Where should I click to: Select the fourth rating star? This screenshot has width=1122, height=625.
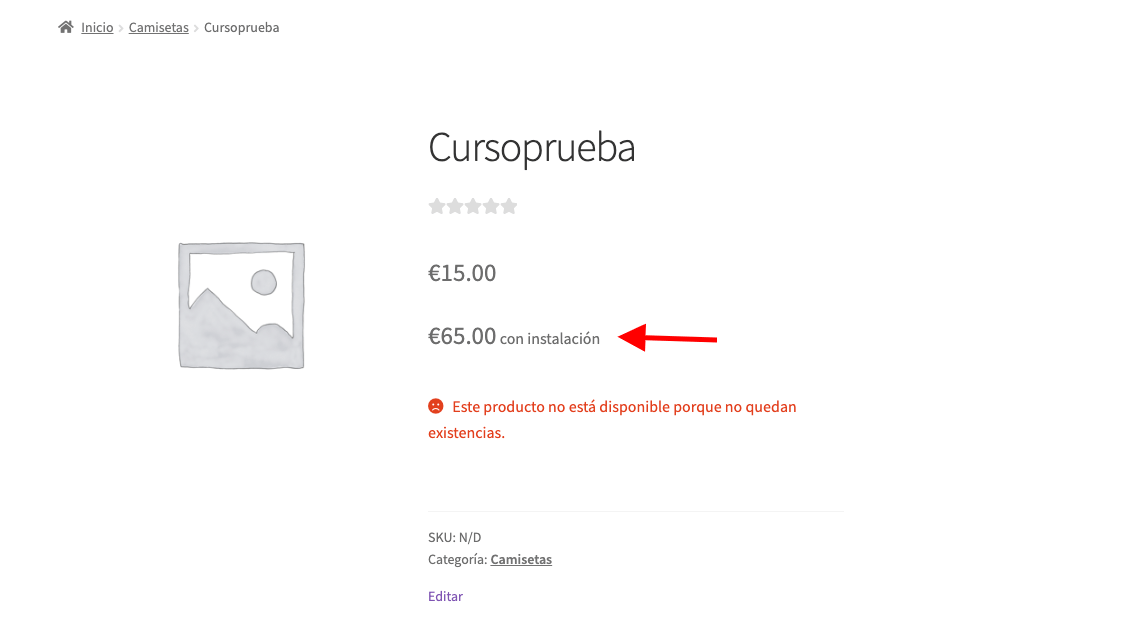tap(491, 206)
